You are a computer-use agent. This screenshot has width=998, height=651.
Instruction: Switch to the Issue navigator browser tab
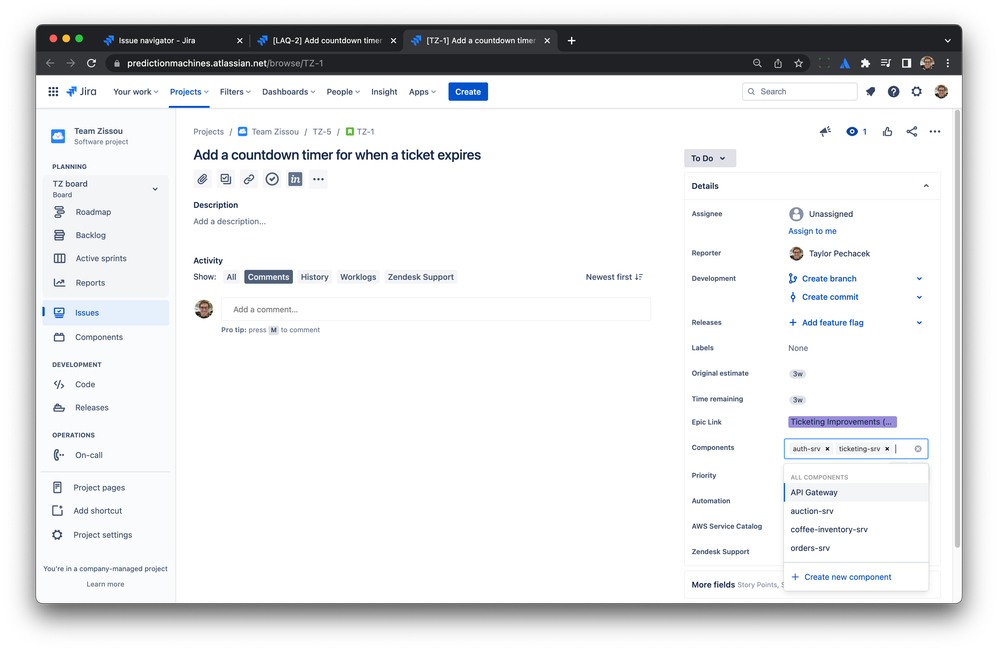tap(171, 40)
